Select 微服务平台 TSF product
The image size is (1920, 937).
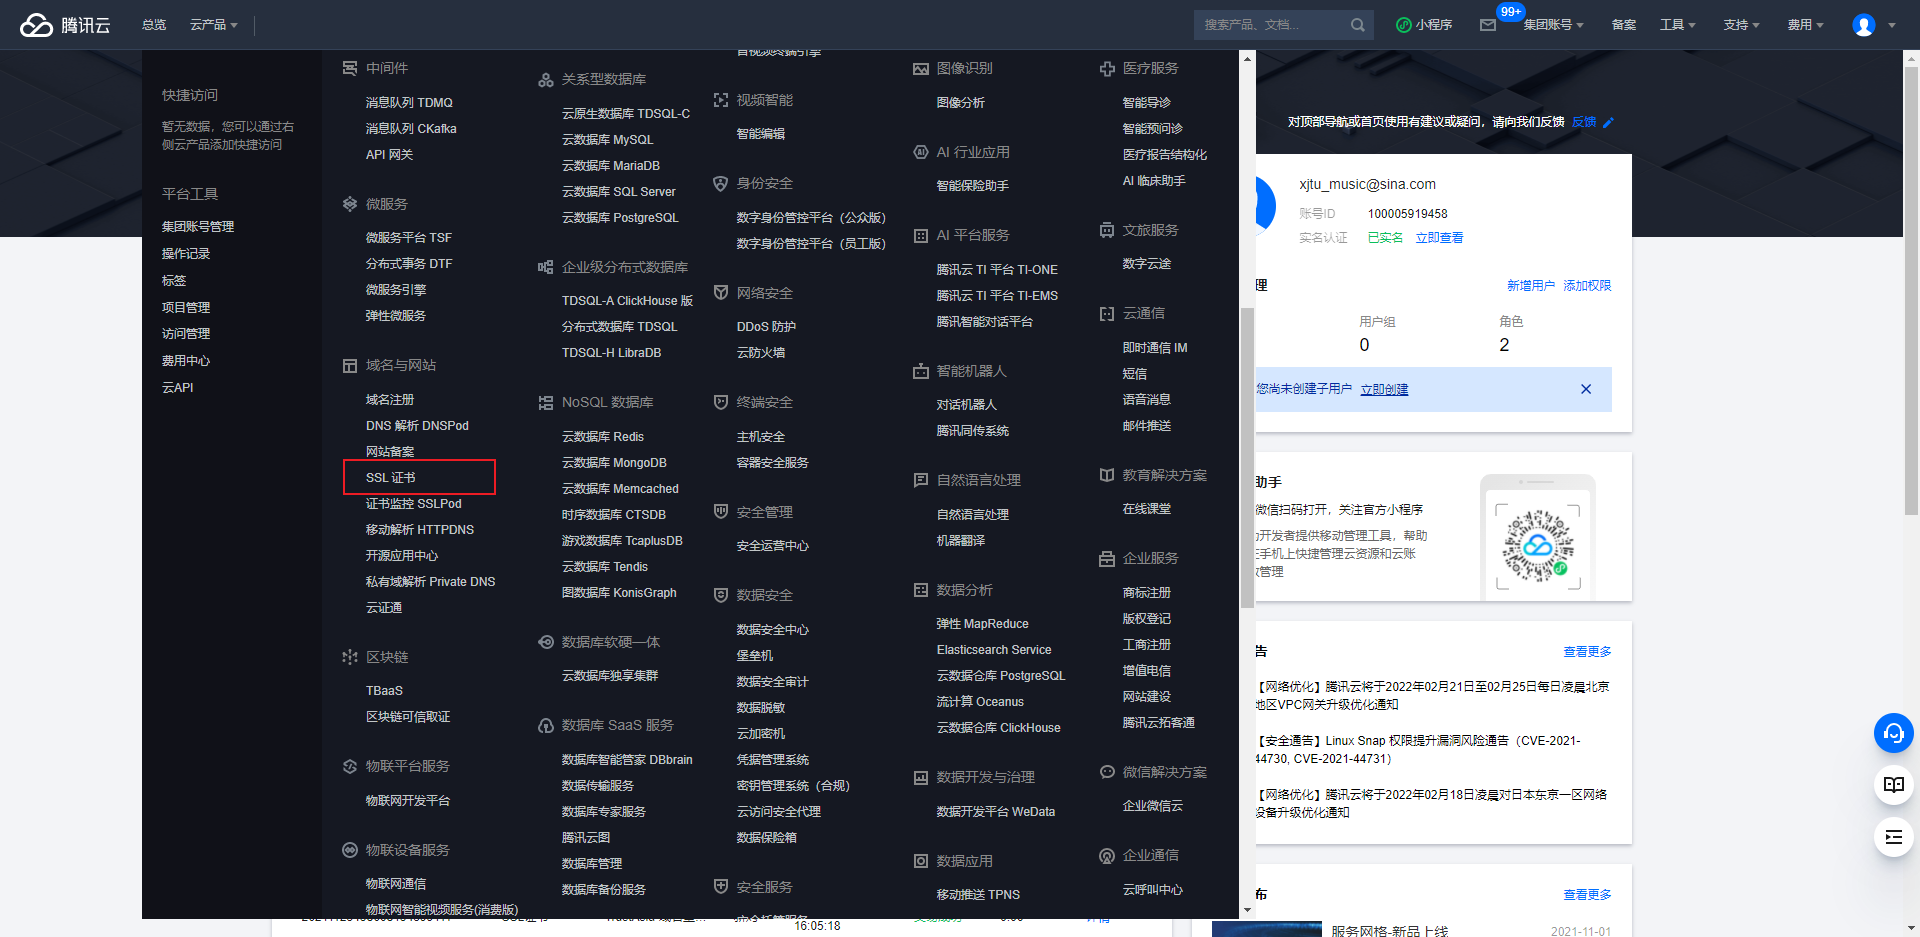coord(409,238)
